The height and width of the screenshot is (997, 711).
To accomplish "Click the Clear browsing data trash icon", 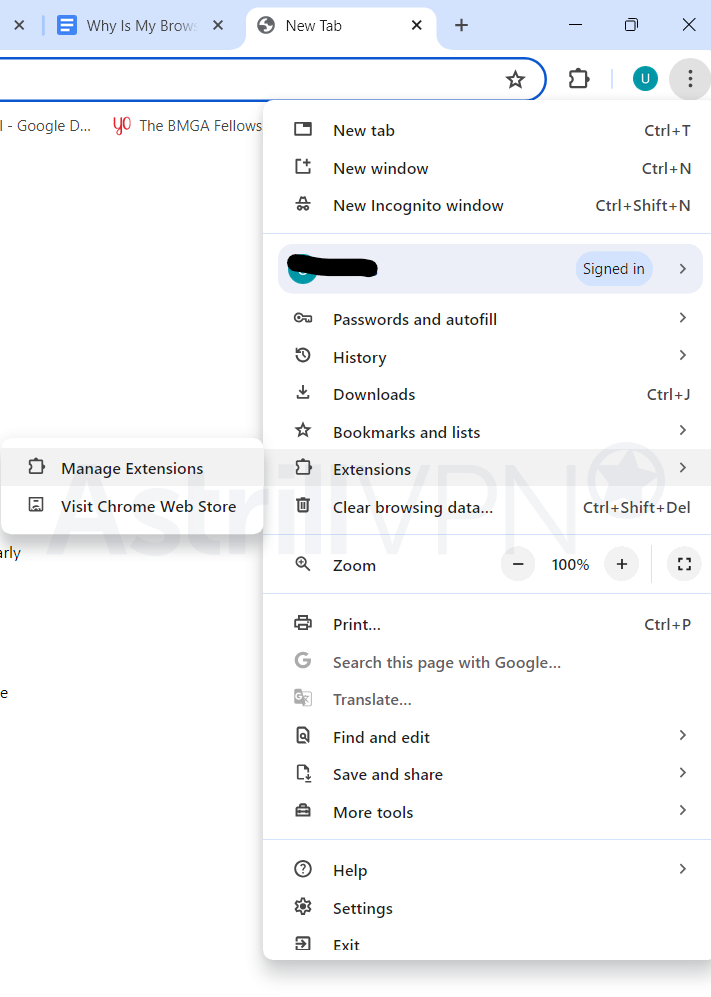I will pos(302,506).
